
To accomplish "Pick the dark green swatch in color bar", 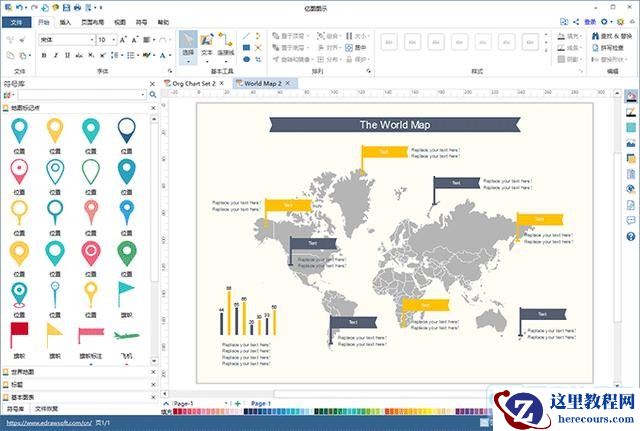I will pos(317,411).
